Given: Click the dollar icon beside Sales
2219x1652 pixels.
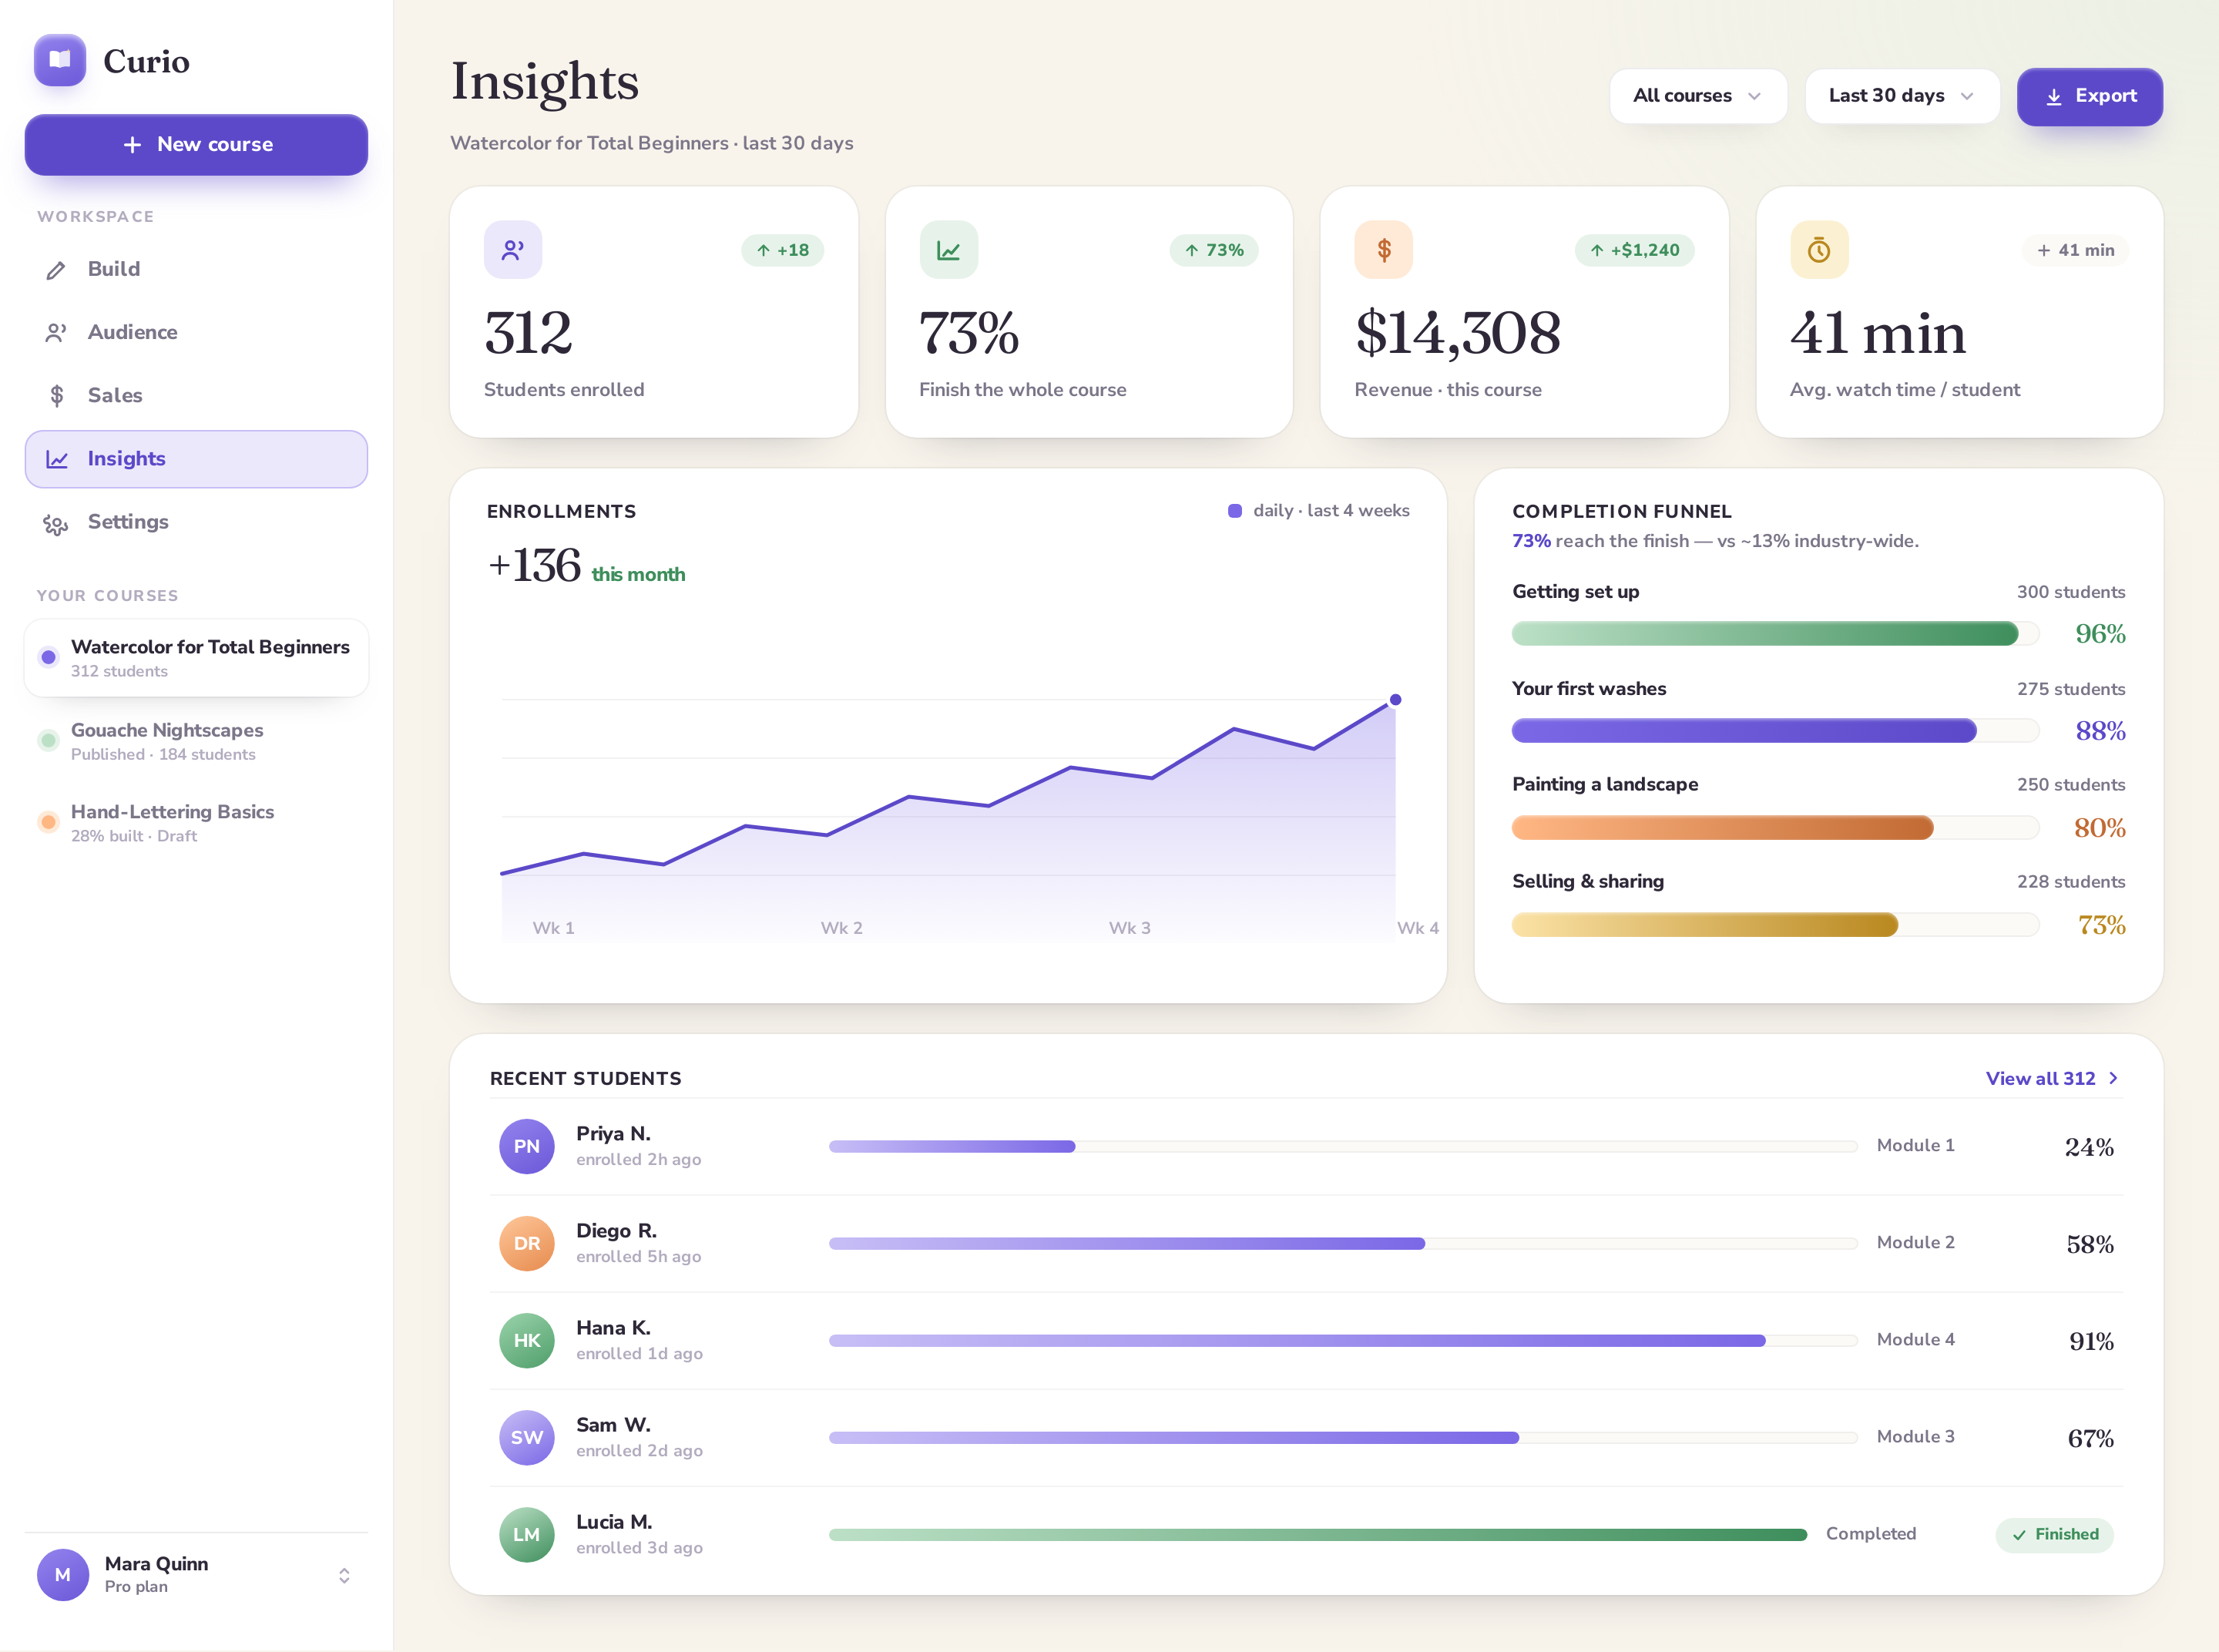Looking at the screenshot, I should [56, 396].
